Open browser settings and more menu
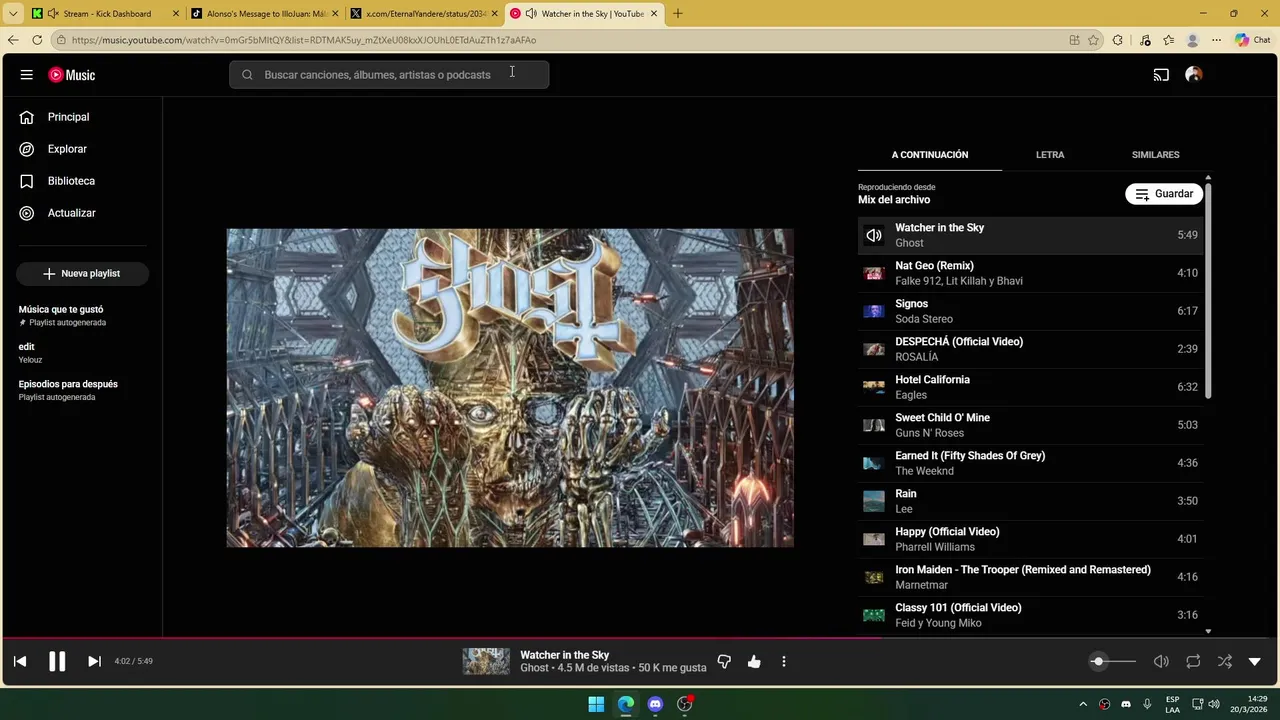Viewport: 1280px width, 720px height. [x=1216, y=40]
